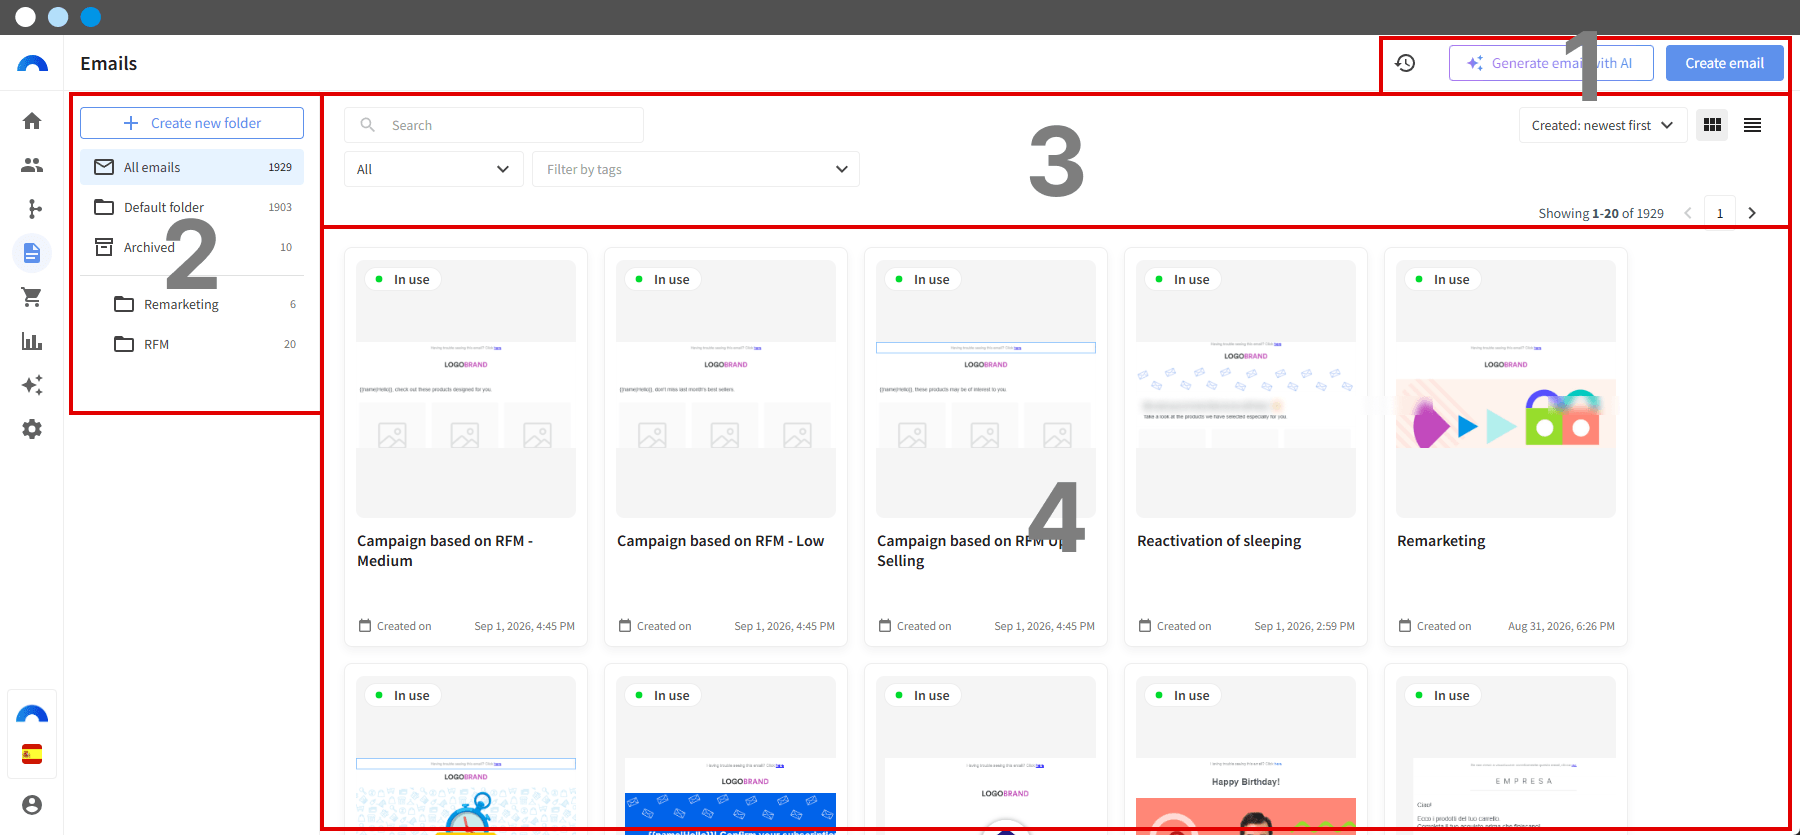Click the Emails page heading
1800x835 pixels.
tap(109, 63)
